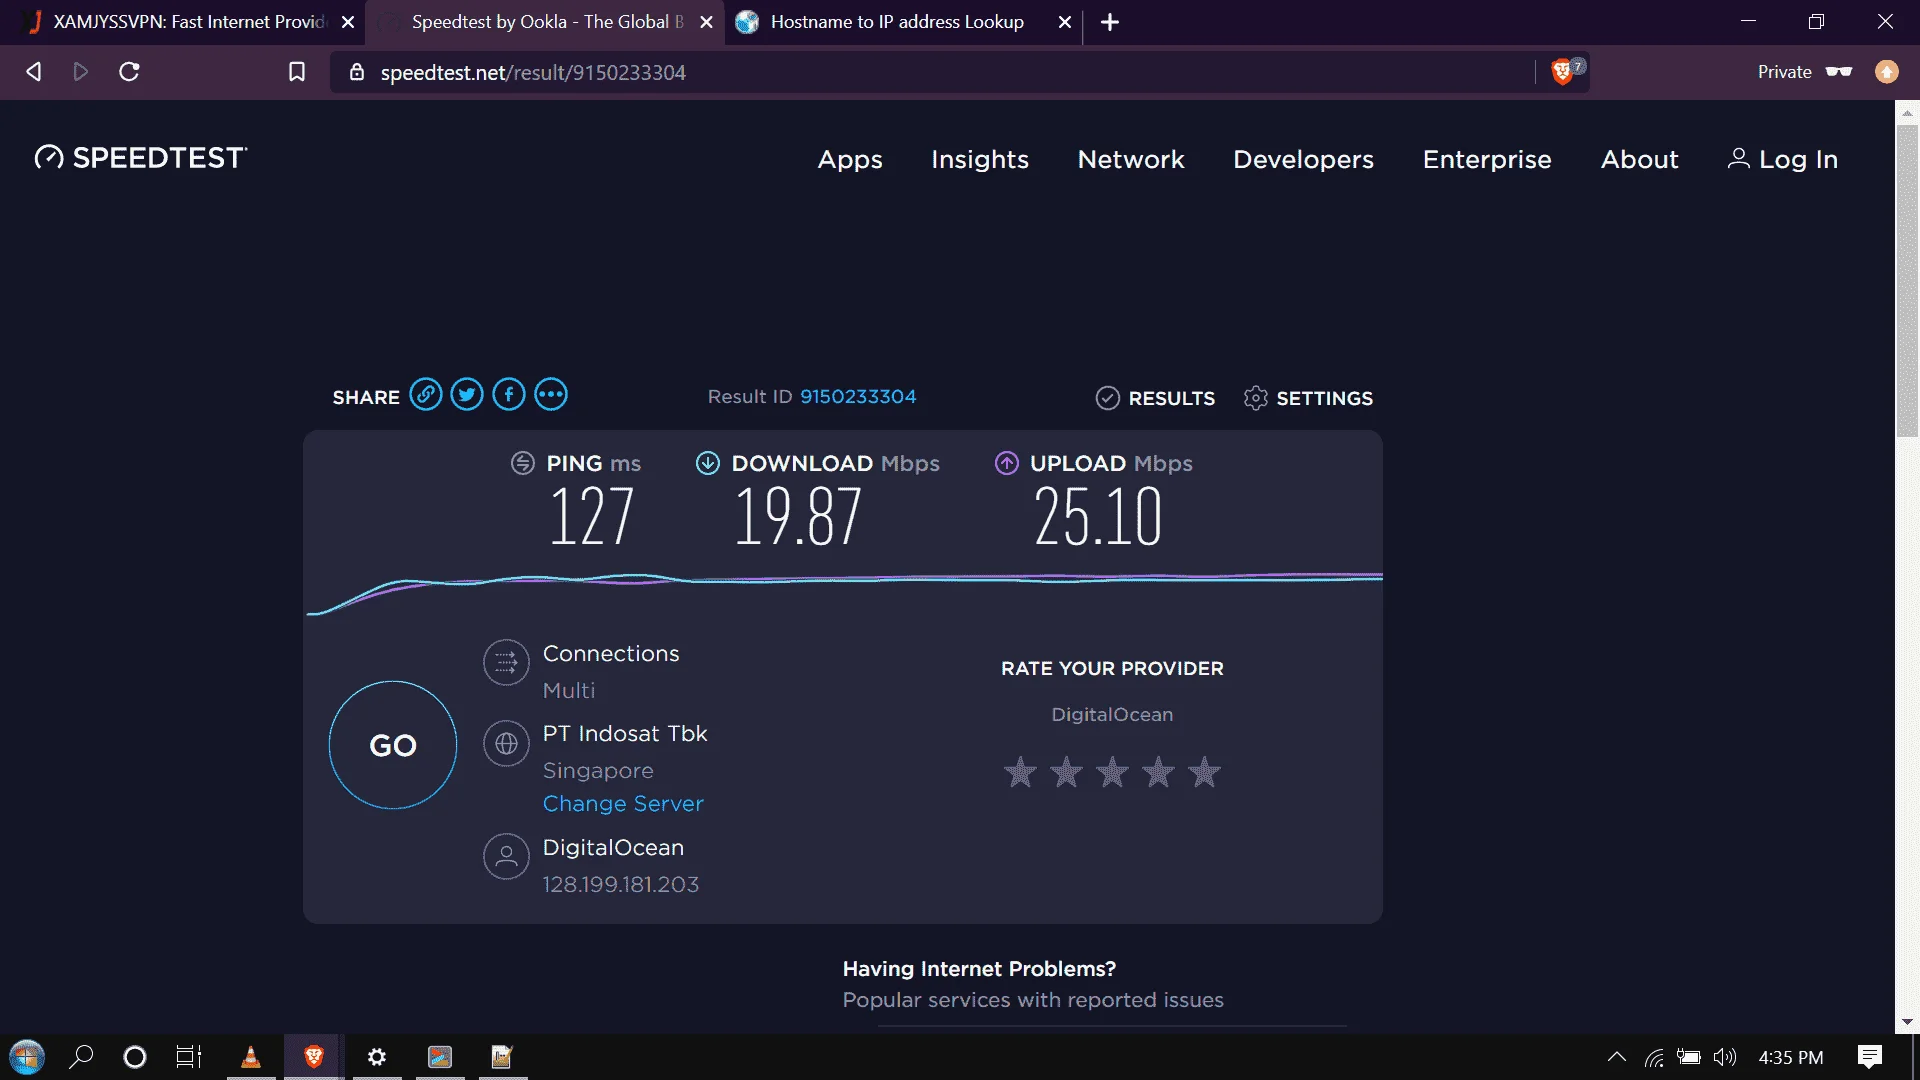The height and width of the screenshot is (1080, 1920).
Task: Open the Windows notification center
Action: 1870,1057
